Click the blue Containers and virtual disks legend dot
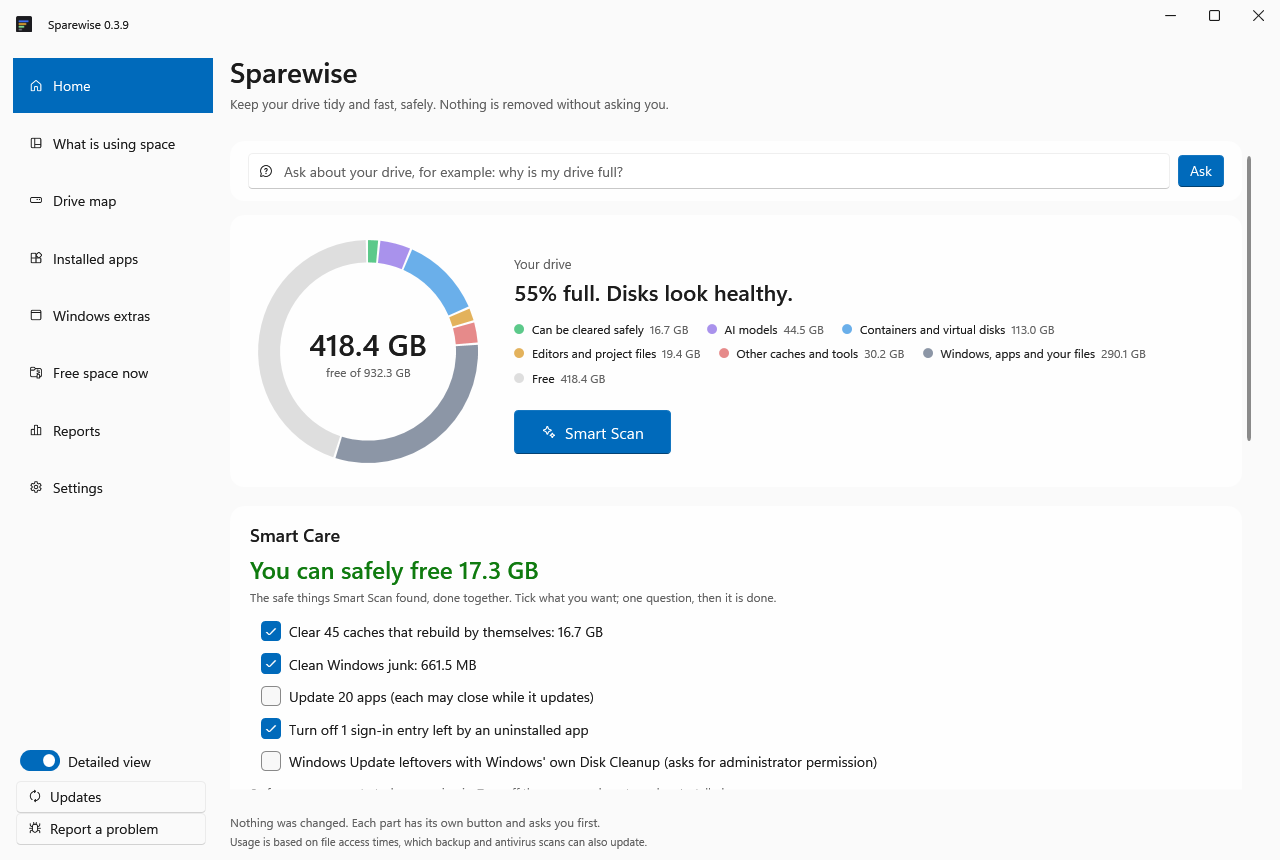Viewport: 1280px width, 860px height. point(847,329)
